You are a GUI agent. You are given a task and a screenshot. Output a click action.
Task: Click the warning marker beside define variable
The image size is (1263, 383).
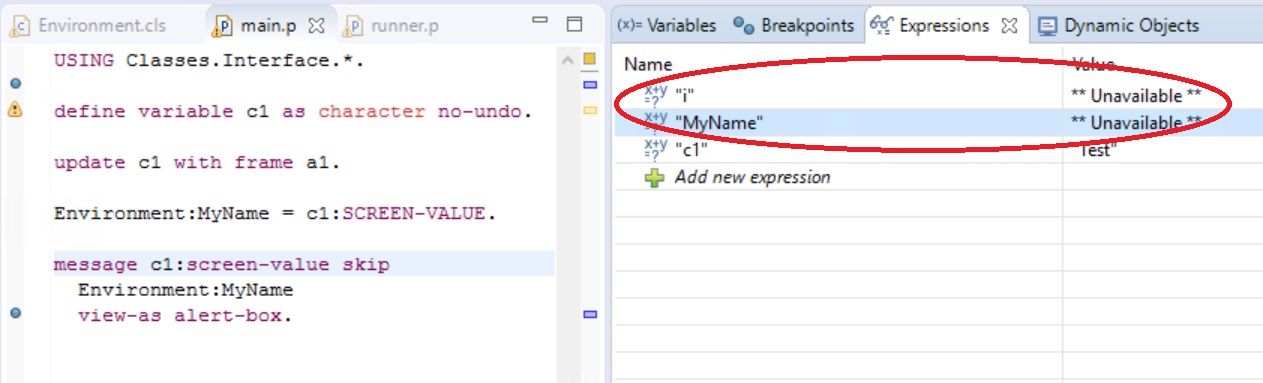[14, 111]
